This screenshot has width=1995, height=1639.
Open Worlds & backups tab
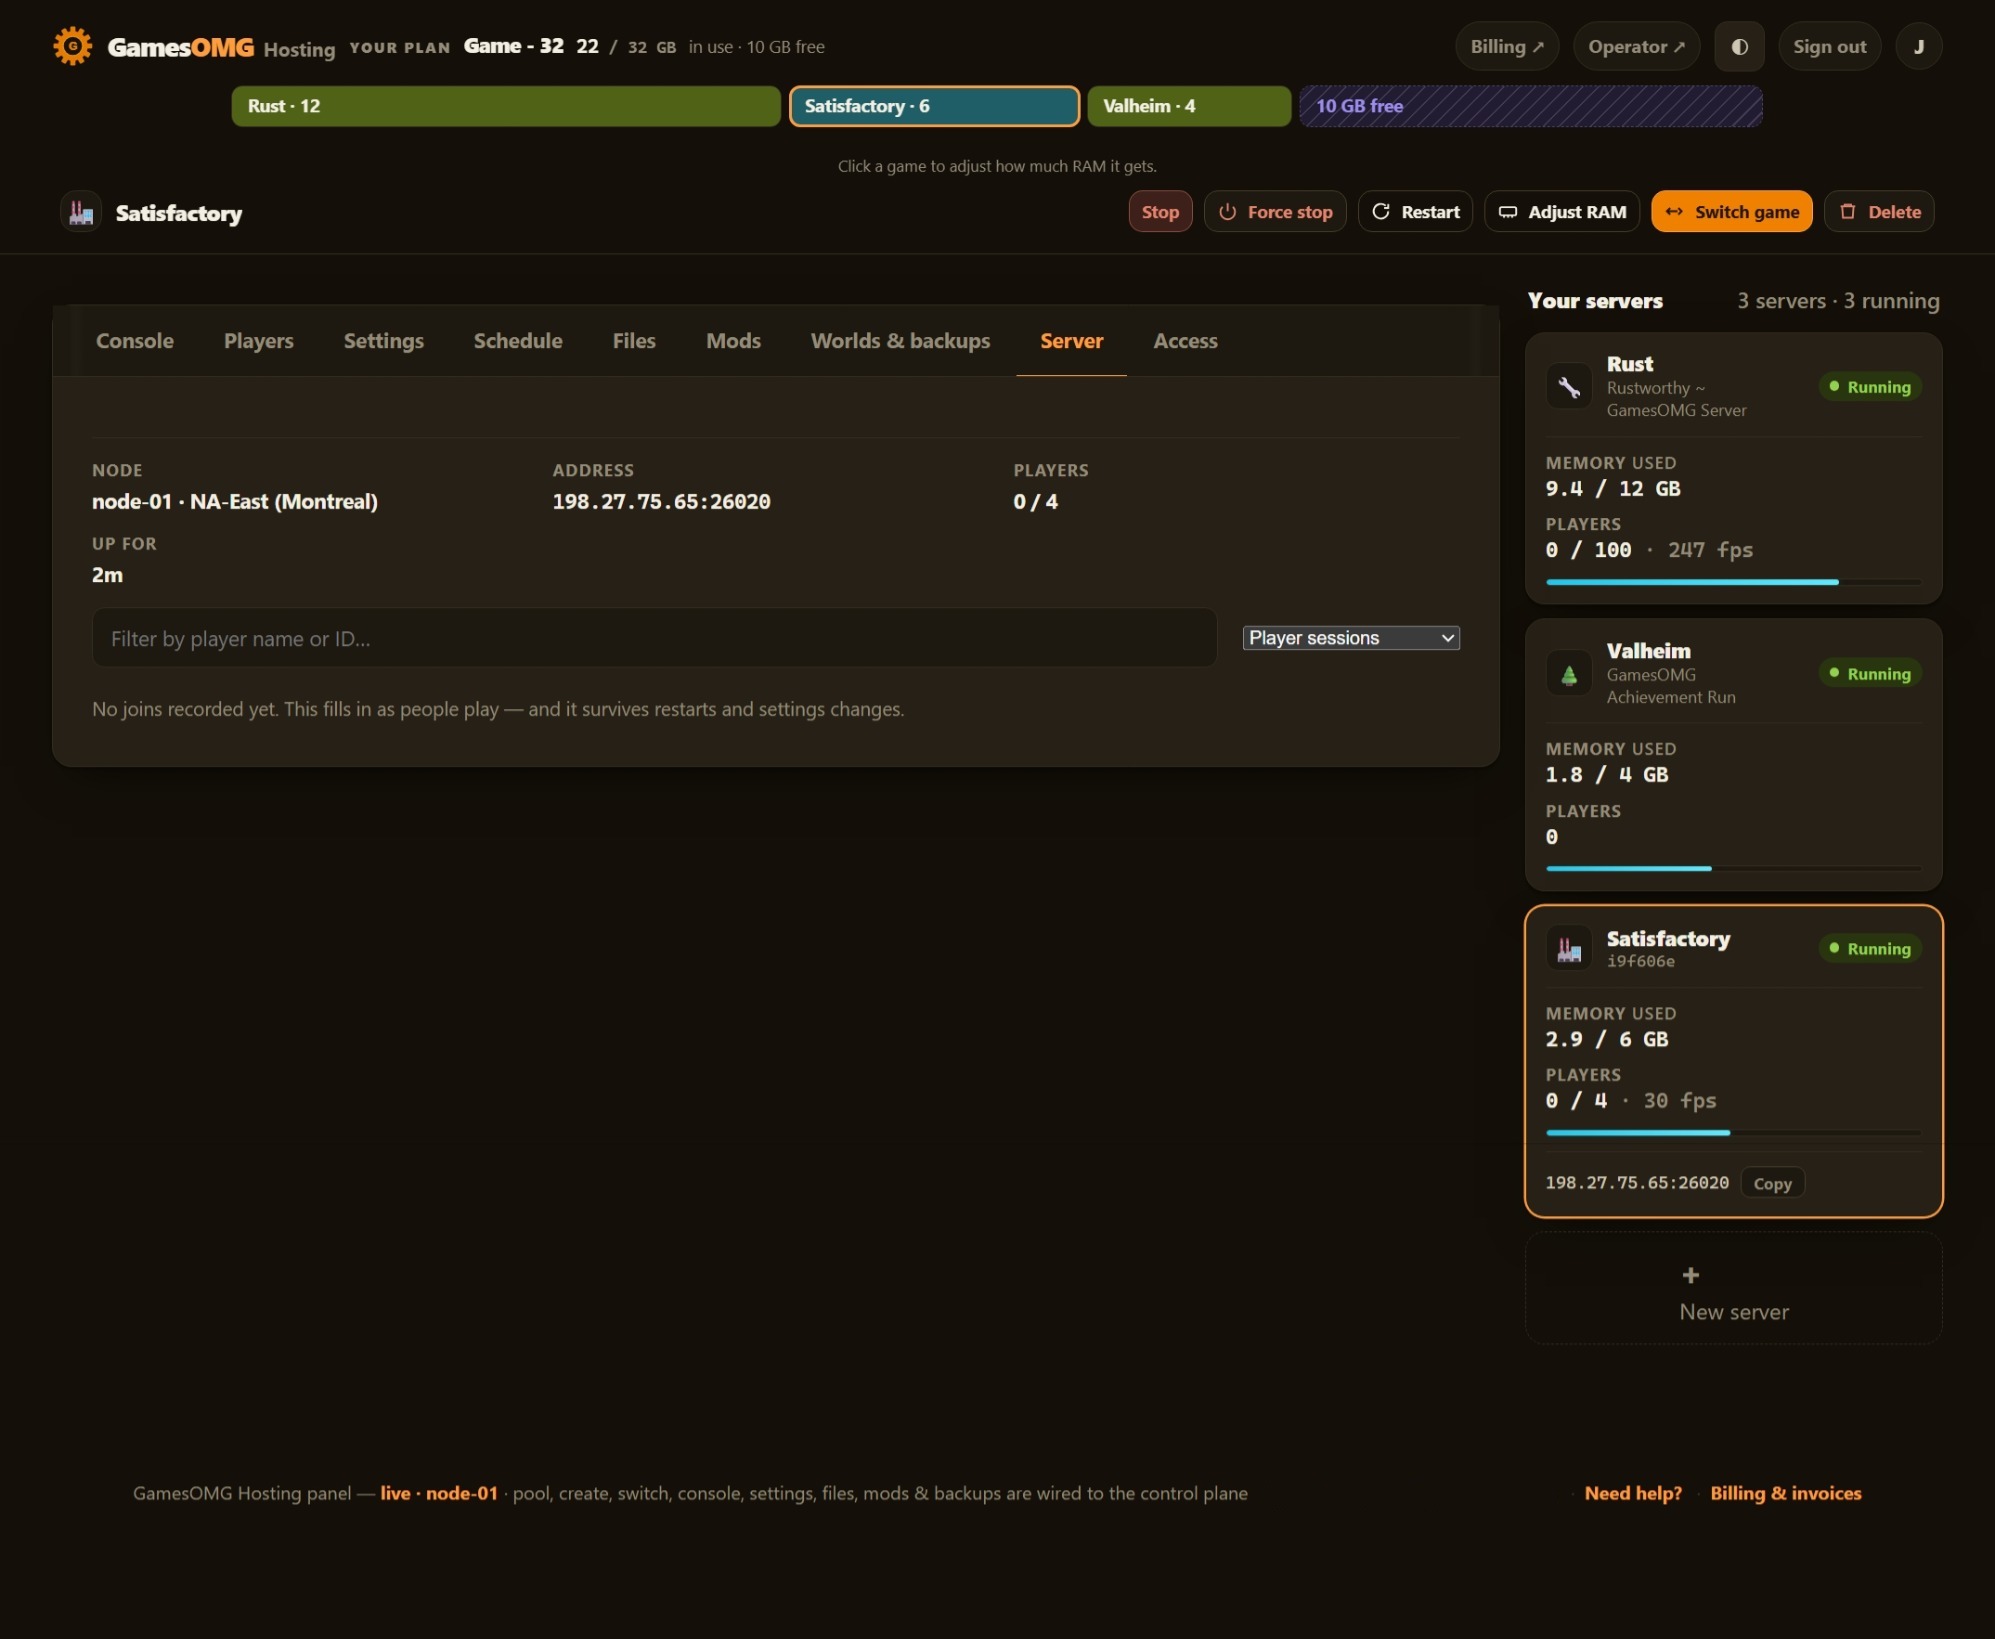[900, 341]
